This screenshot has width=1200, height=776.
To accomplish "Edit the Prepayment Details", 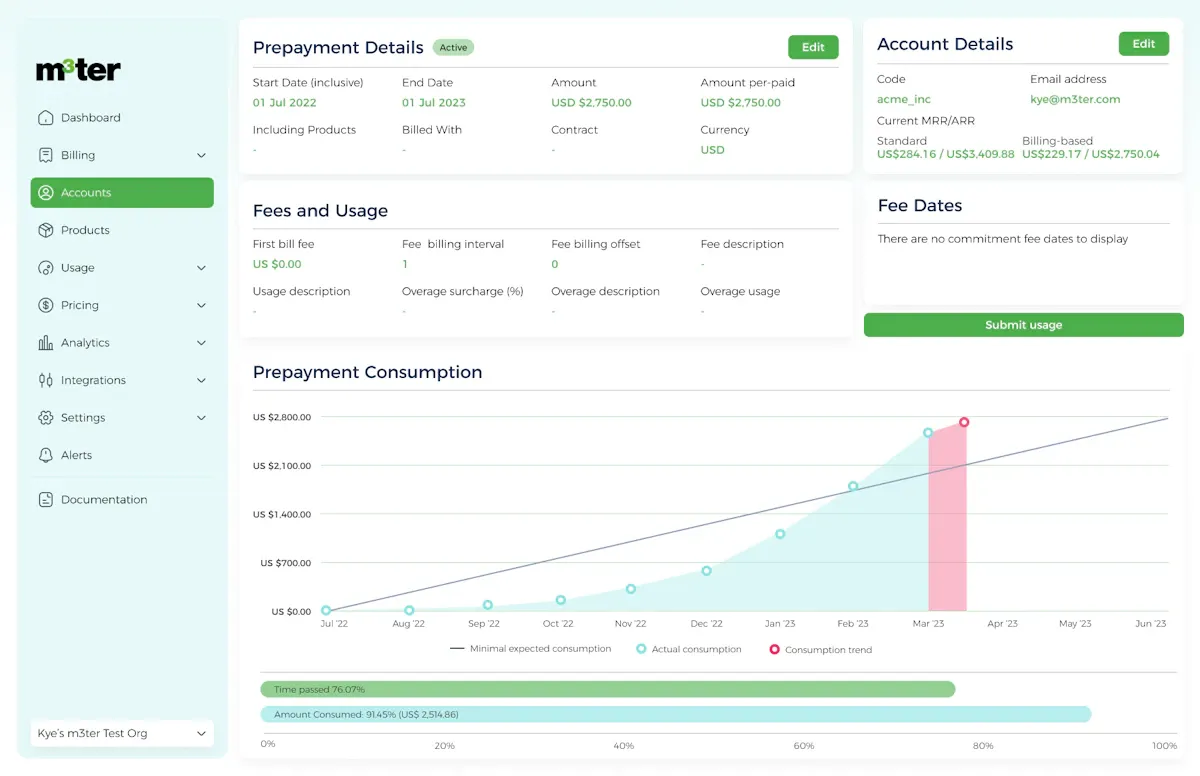I will point(813,47).
